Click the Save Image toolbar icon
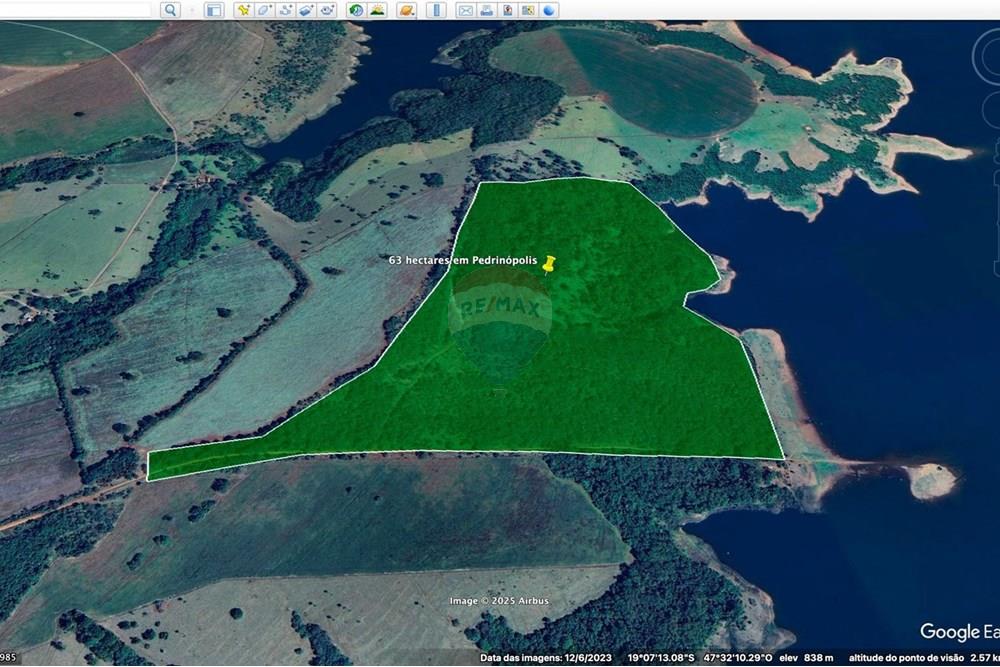Viewport: 1000px width, 667px height. click(507, 10)
